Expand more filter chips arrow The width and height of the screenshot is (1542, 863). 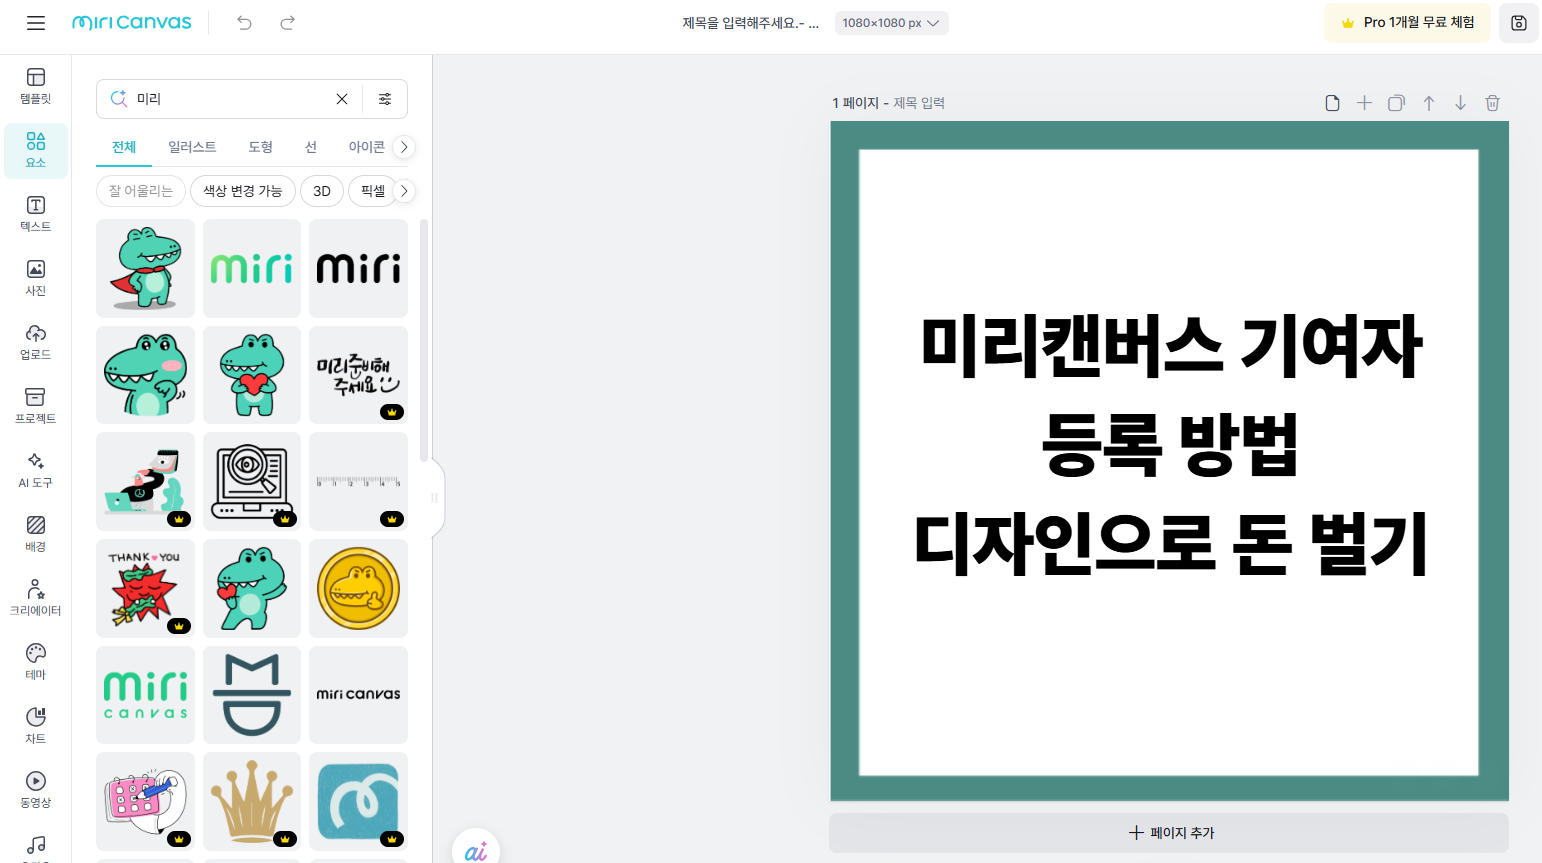click(404, 191)
